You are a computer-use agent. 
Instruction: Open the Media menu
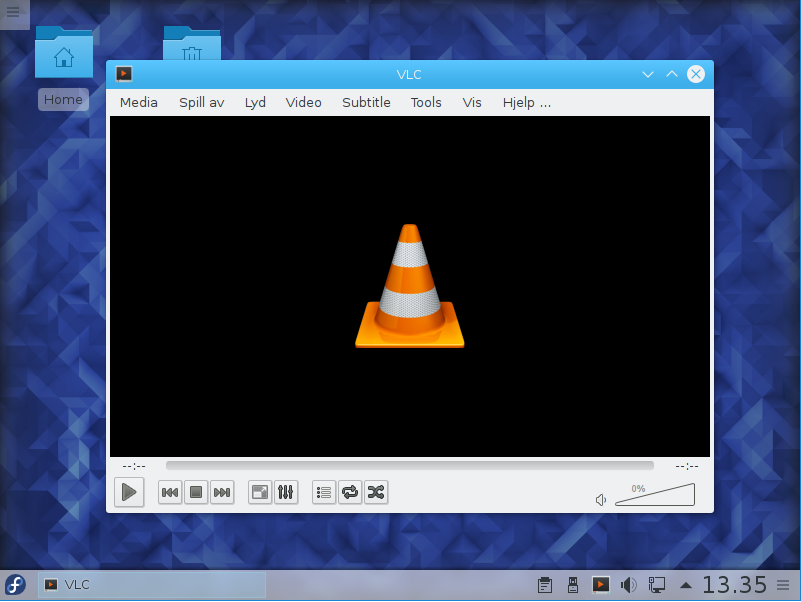[x=138, y=103]
